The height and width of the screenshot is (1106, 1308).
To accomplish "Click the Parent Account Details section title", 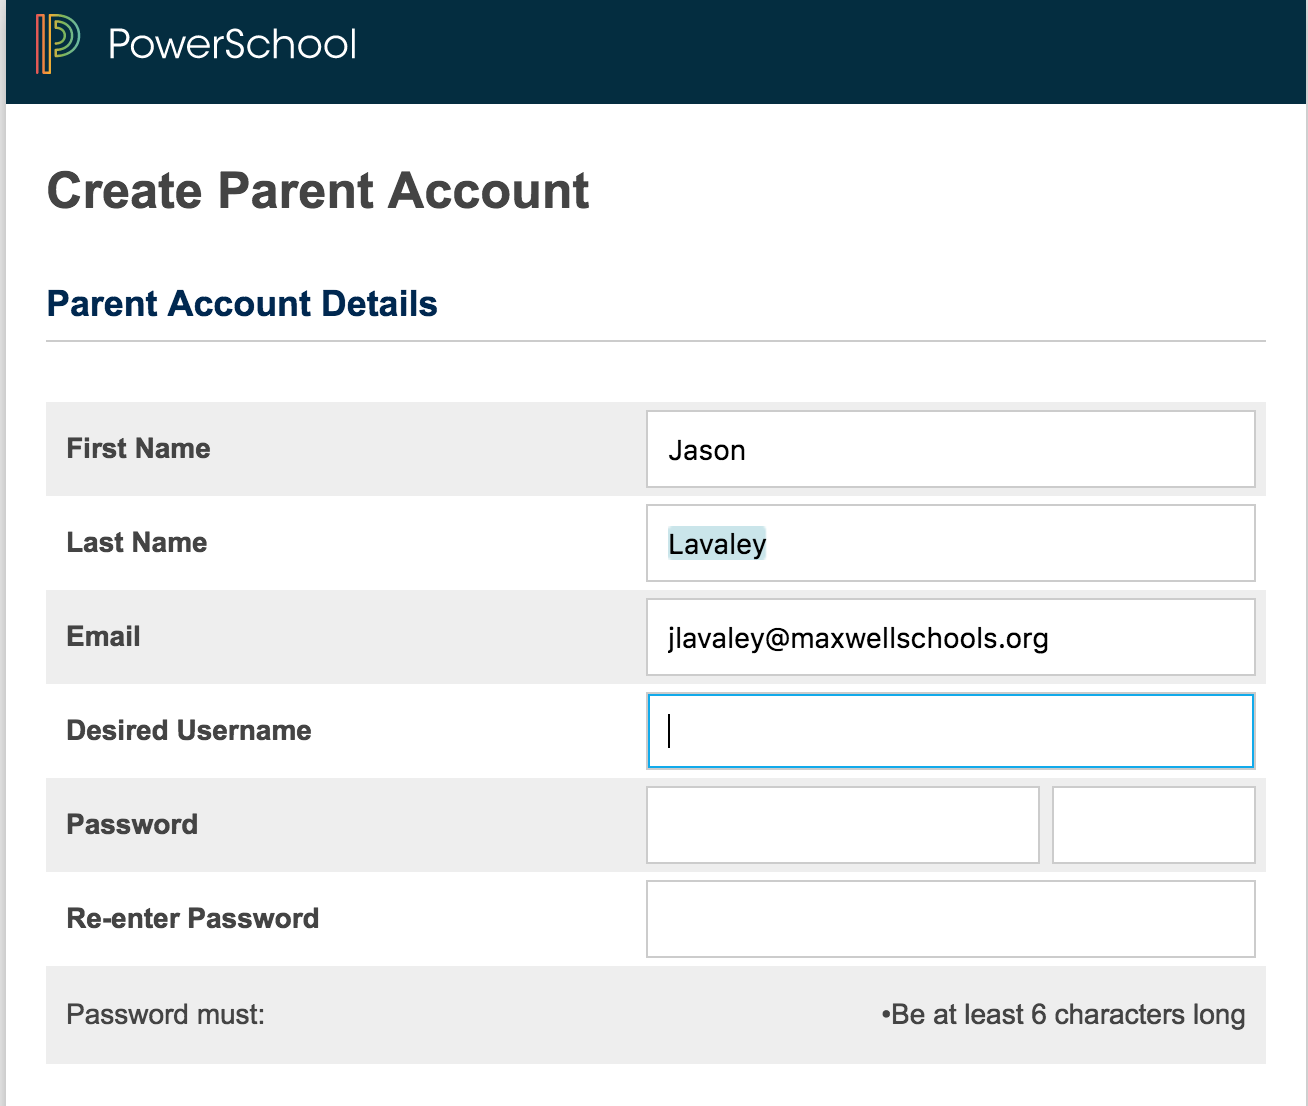I will [242, 304].
